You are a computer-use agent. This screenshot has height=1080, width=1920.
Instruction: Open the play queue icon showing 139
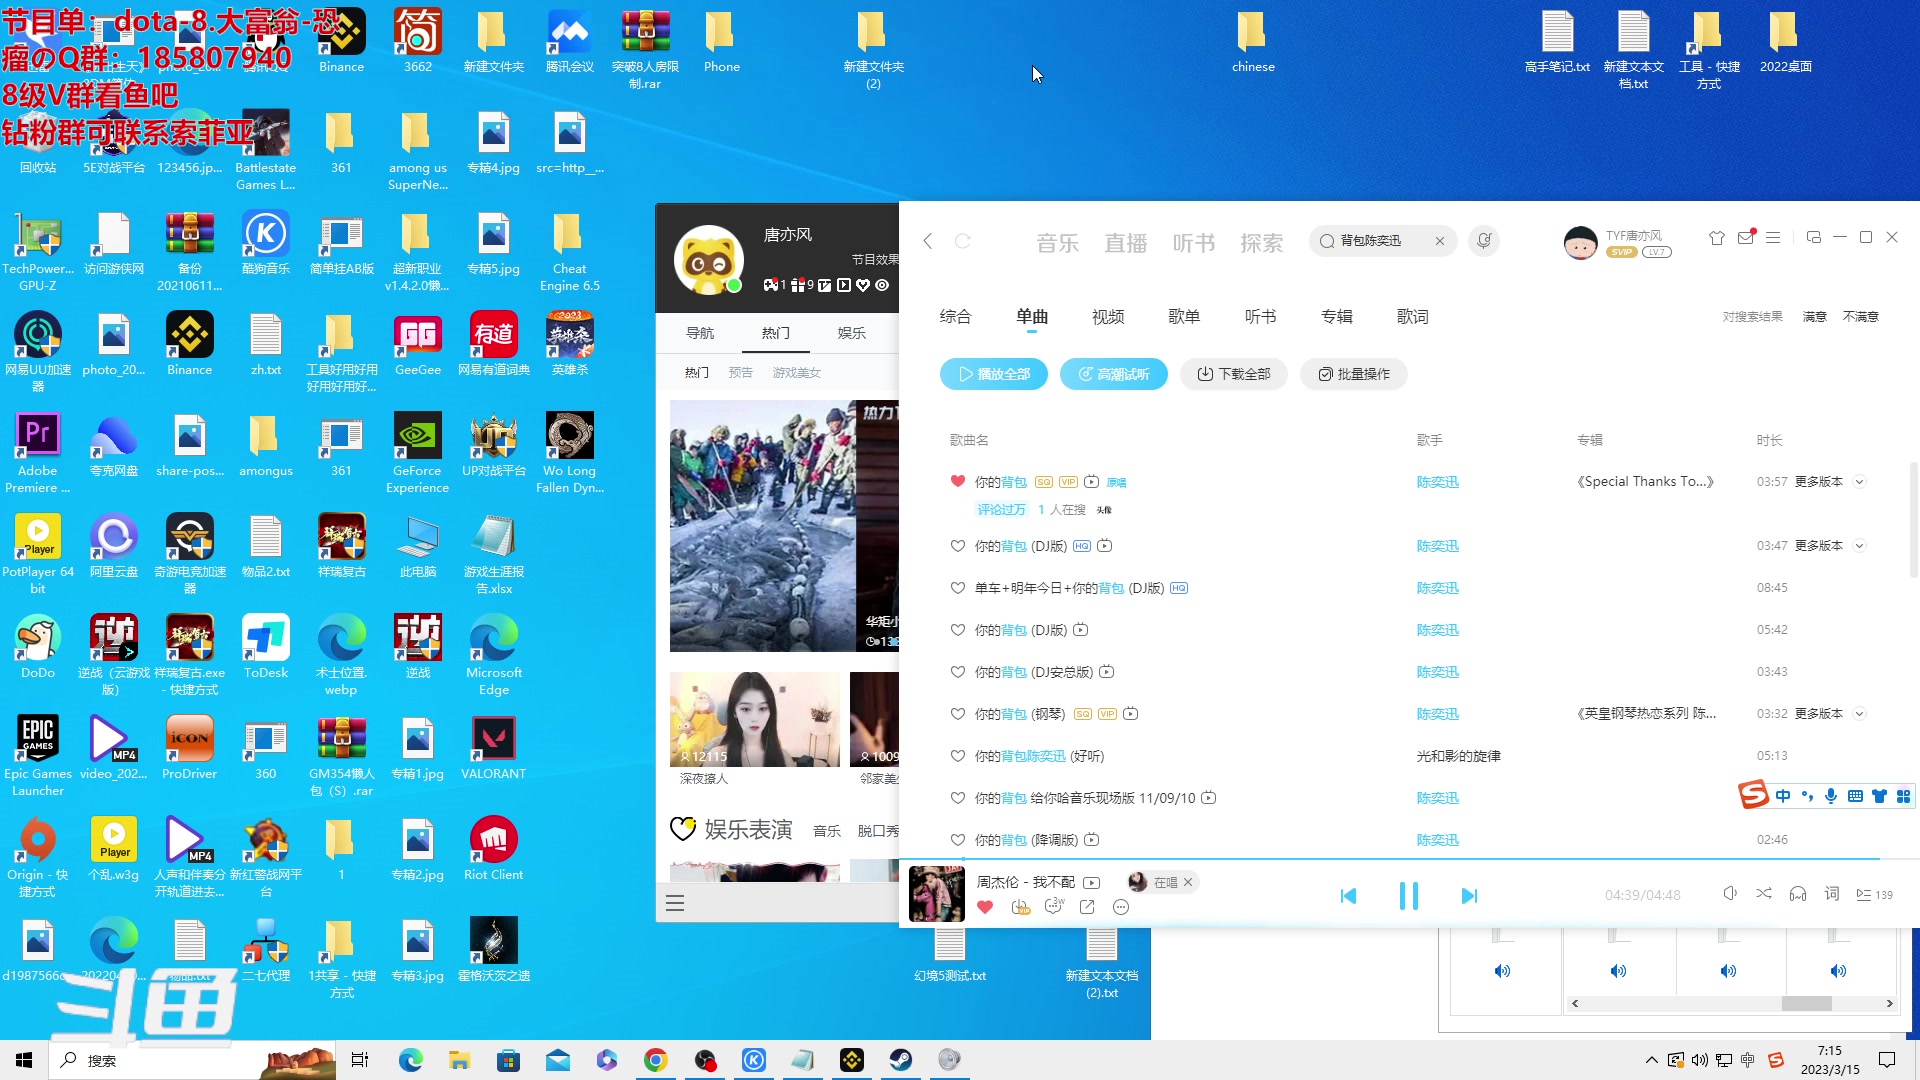[1874, 894]
